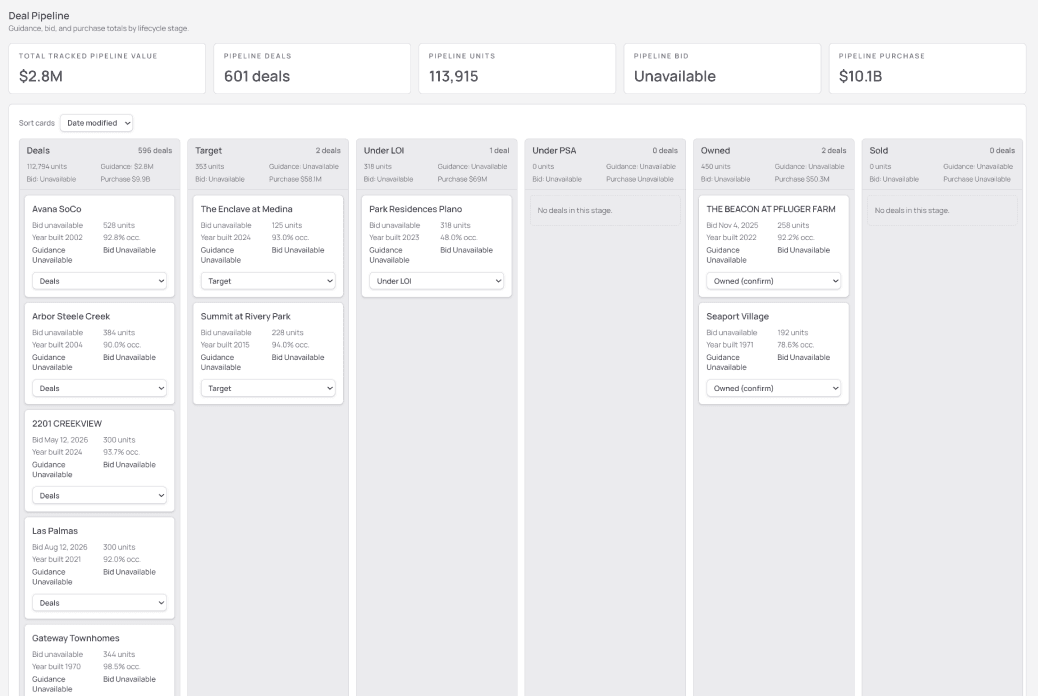Click the Total Tracked Pipeline Value $2.8M figure
The height and width of the screenshot is (696, 1038).
coord(41,76)
